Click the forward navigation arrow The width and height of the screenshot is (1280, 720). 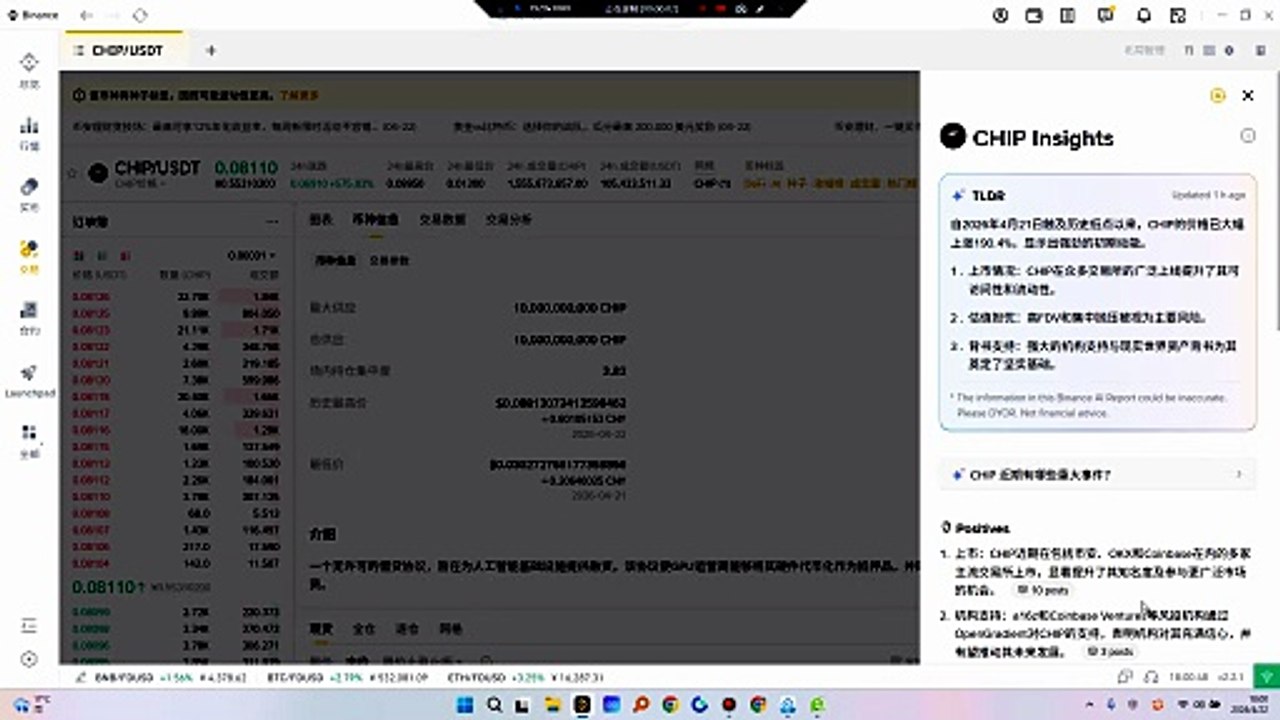point(113,15)
